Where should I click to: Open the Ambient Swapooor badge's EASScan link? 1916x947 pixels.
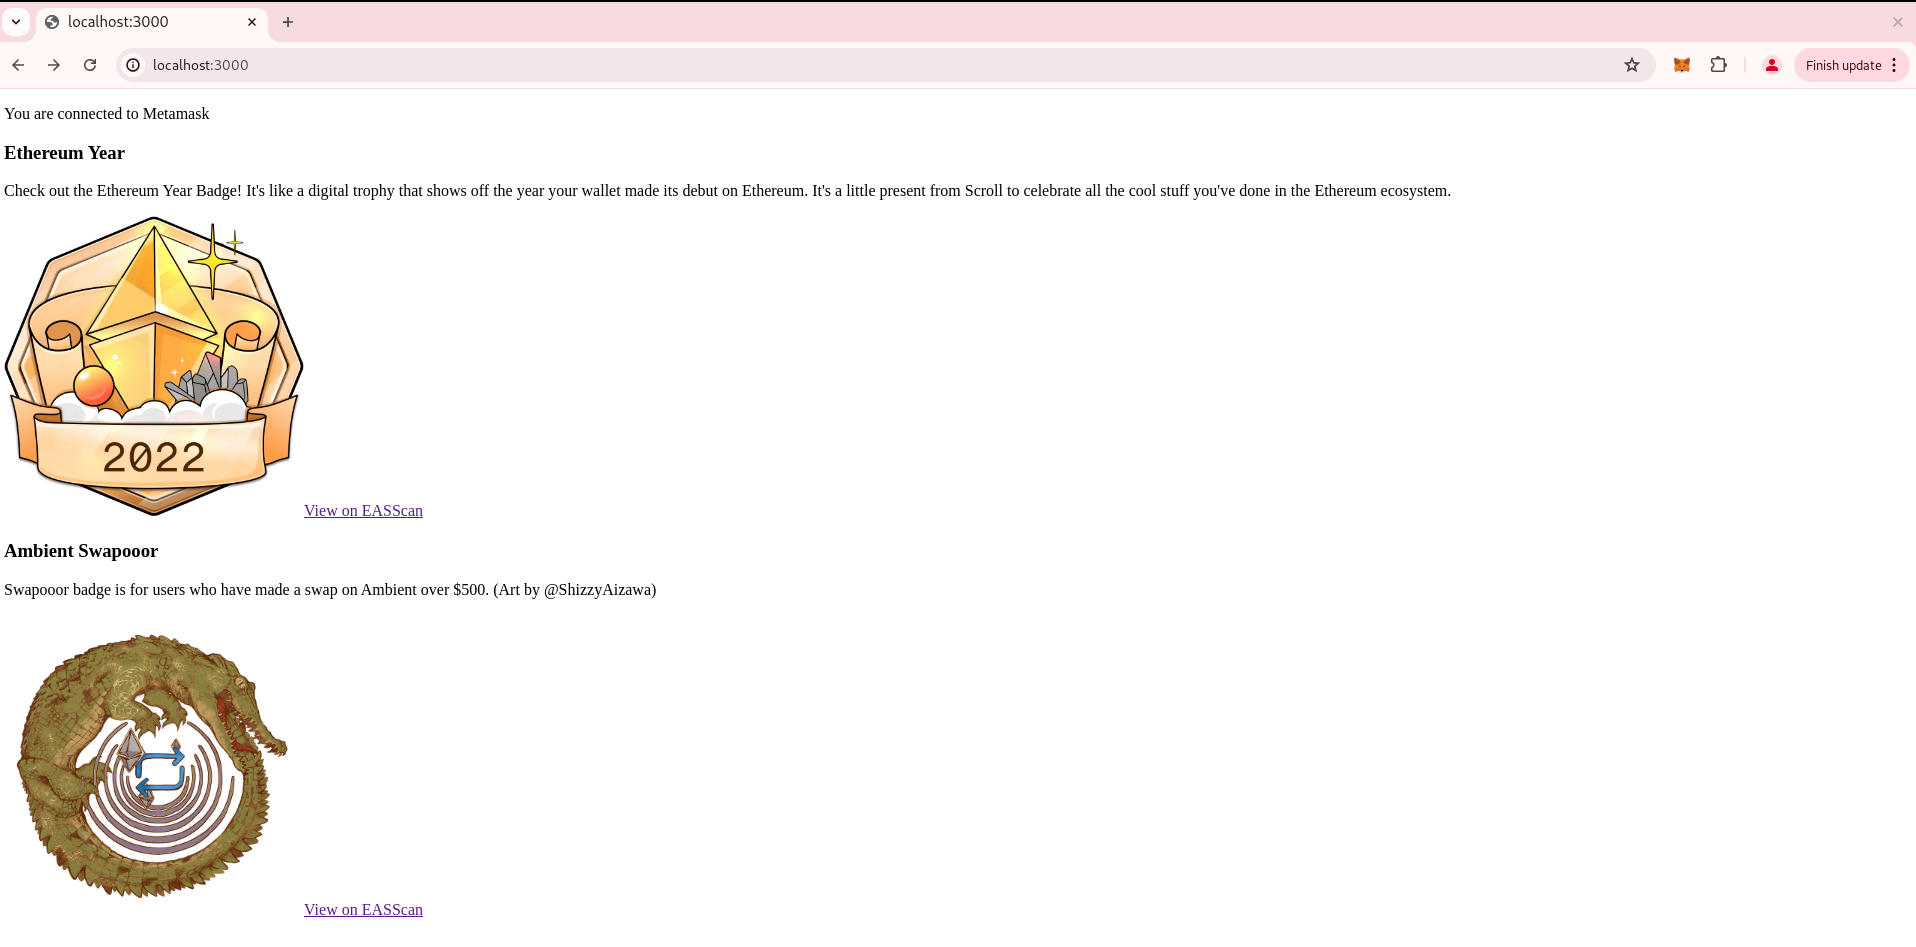(x=363, y=910)
